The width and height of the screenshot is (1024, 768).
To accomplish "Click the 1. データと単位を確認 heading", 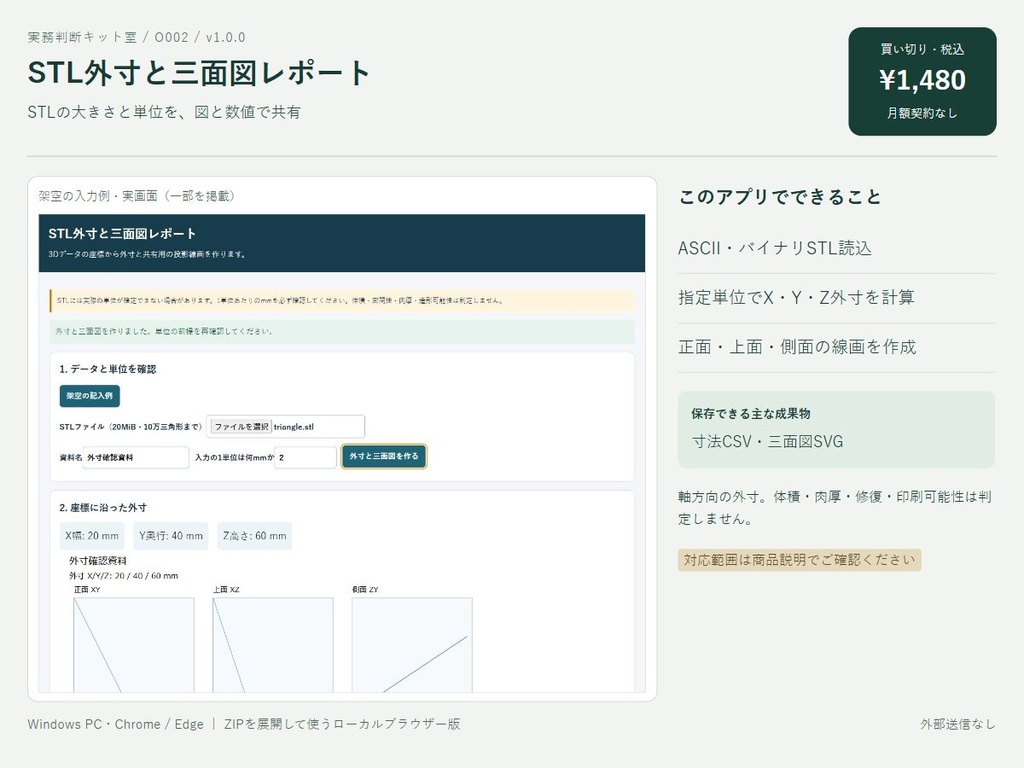I will tap(108, 369).
